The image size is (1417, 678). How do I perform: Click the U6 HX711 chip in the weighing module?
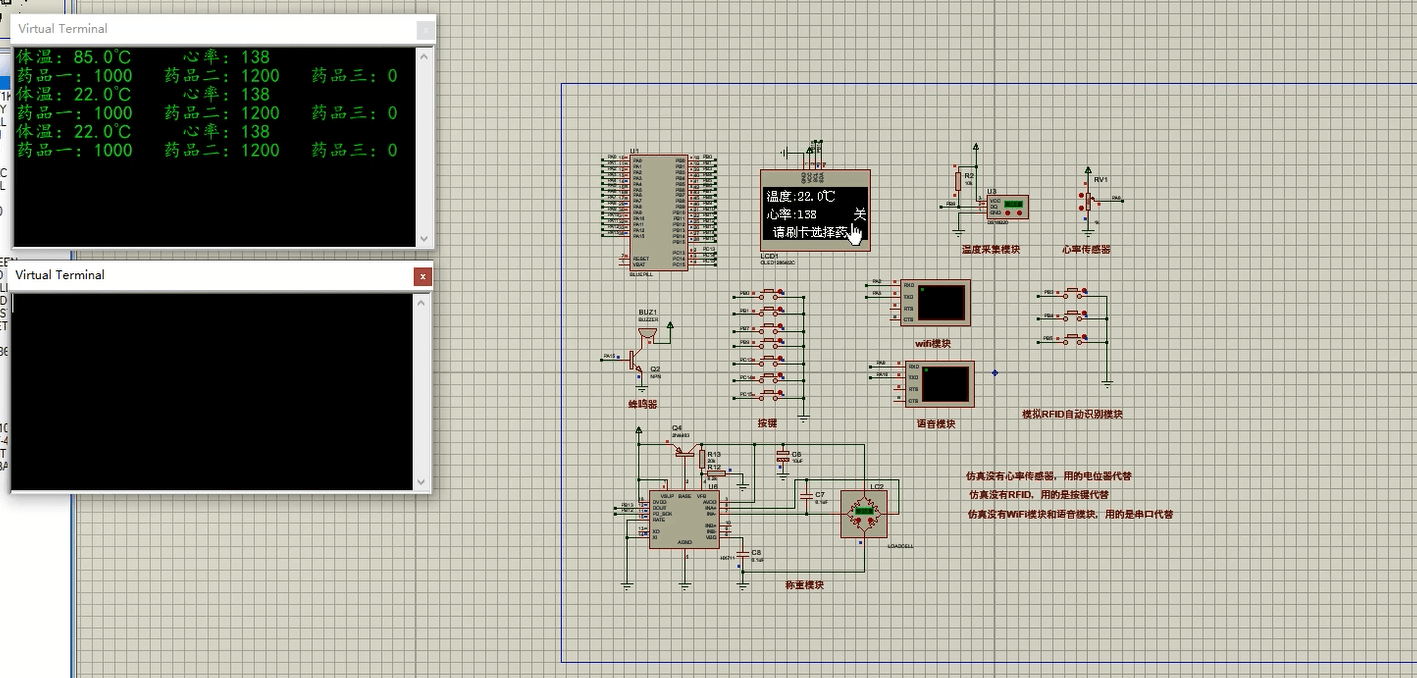point(683,518)
